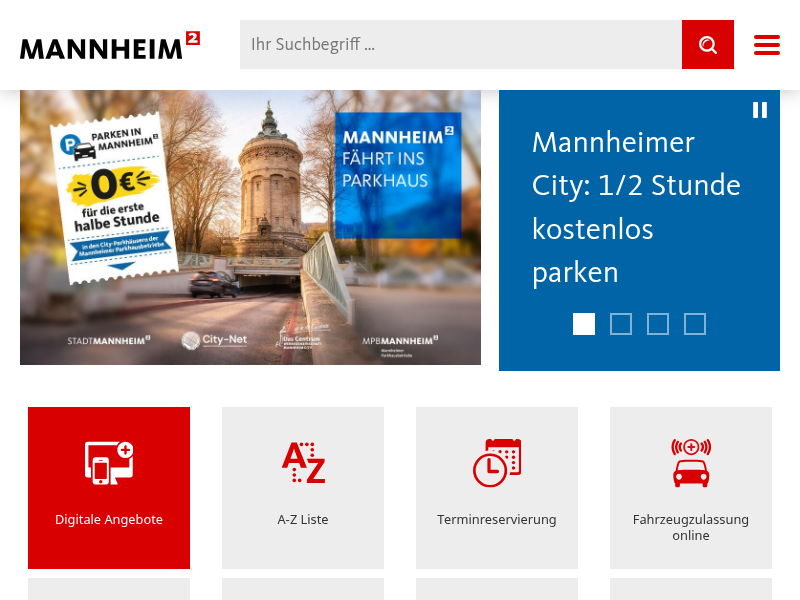Click the superscript 2 red logo badge
The height and width of the screenshot is (600, 800).
[193, 38]
